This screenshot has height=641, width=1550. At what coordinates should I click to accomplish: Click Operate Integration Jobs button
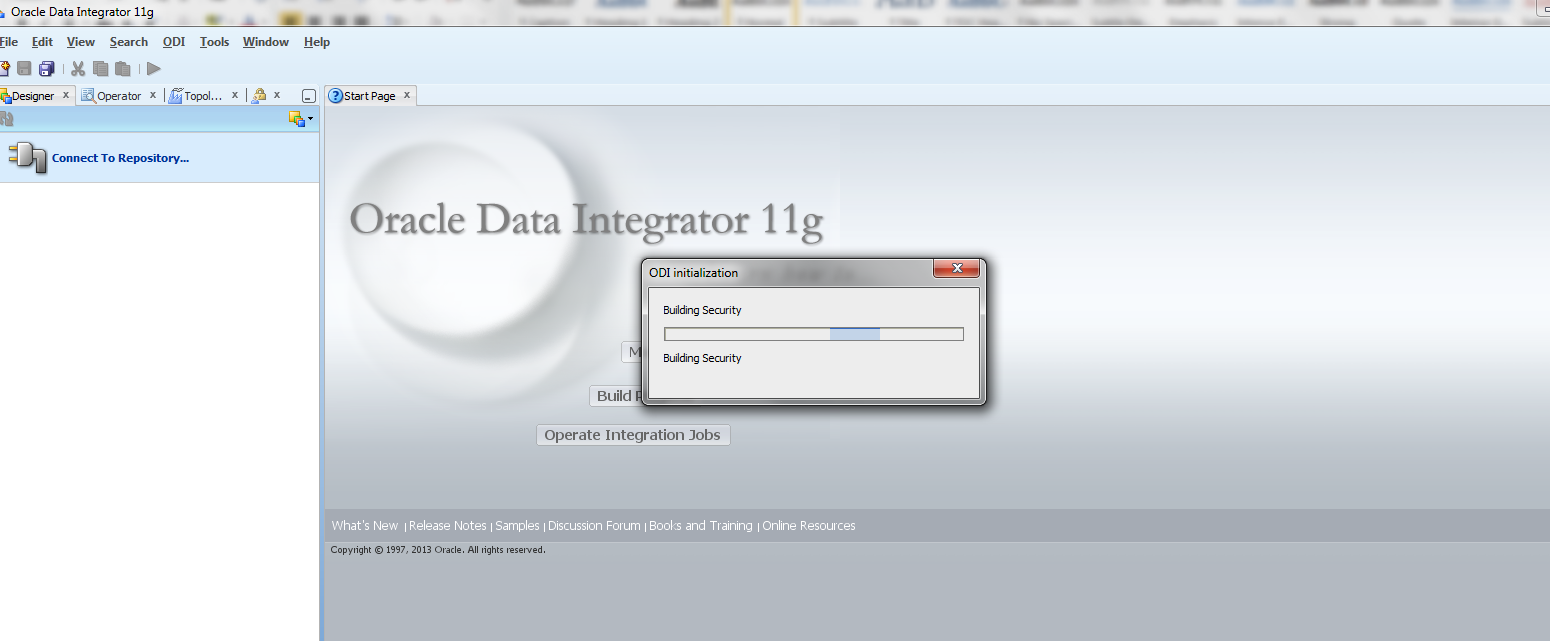click(633, 435)
